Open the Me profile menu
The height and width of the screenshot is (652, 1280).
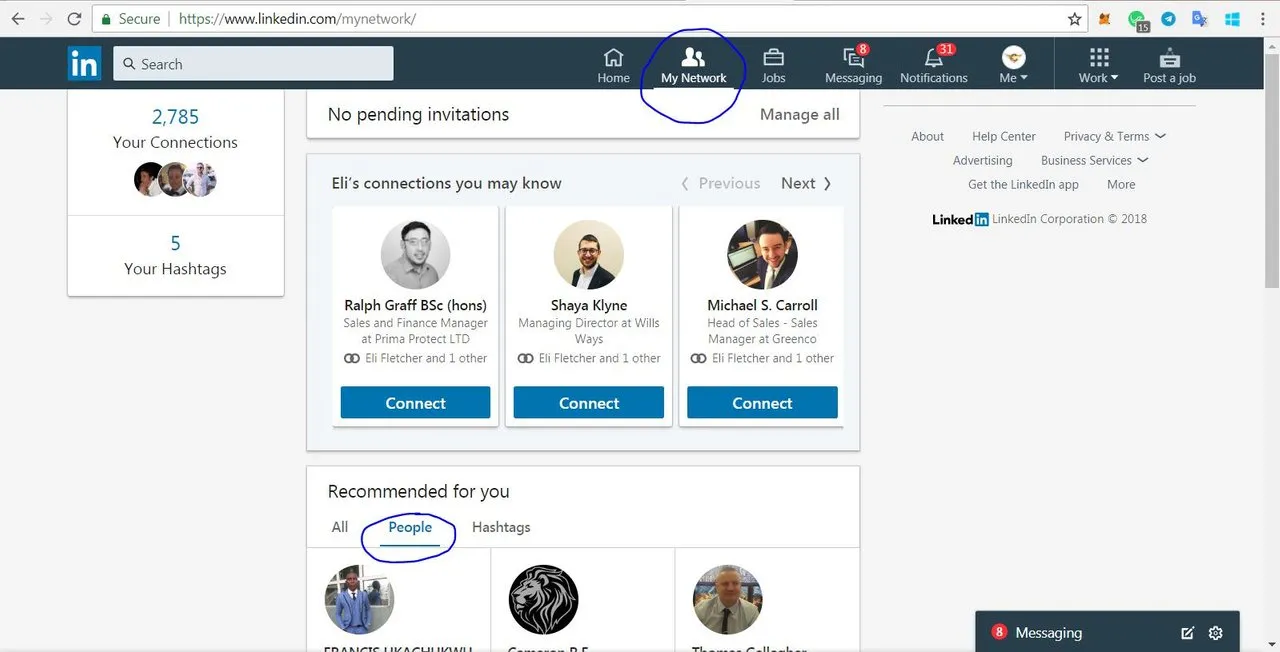click(x=1013, y=65)
